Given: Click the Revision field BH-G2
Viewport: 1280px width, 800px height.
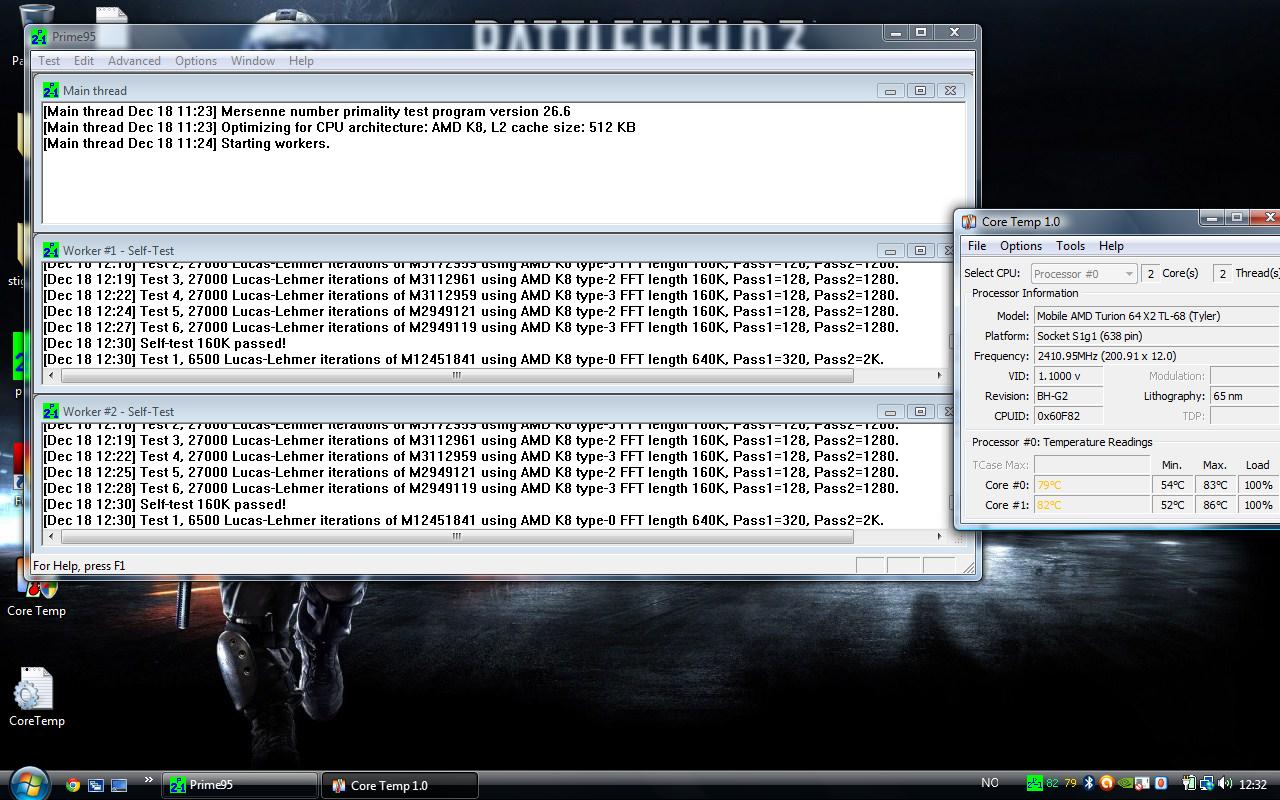Looking at the screenshot, I should pos(1068,396).
